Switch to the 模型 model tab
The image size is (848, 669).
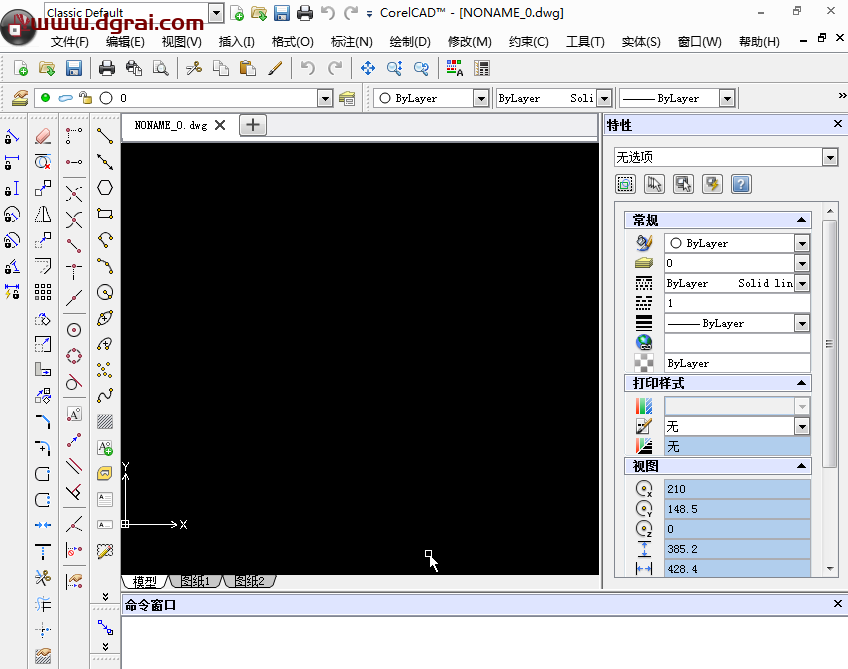(144, 581)
